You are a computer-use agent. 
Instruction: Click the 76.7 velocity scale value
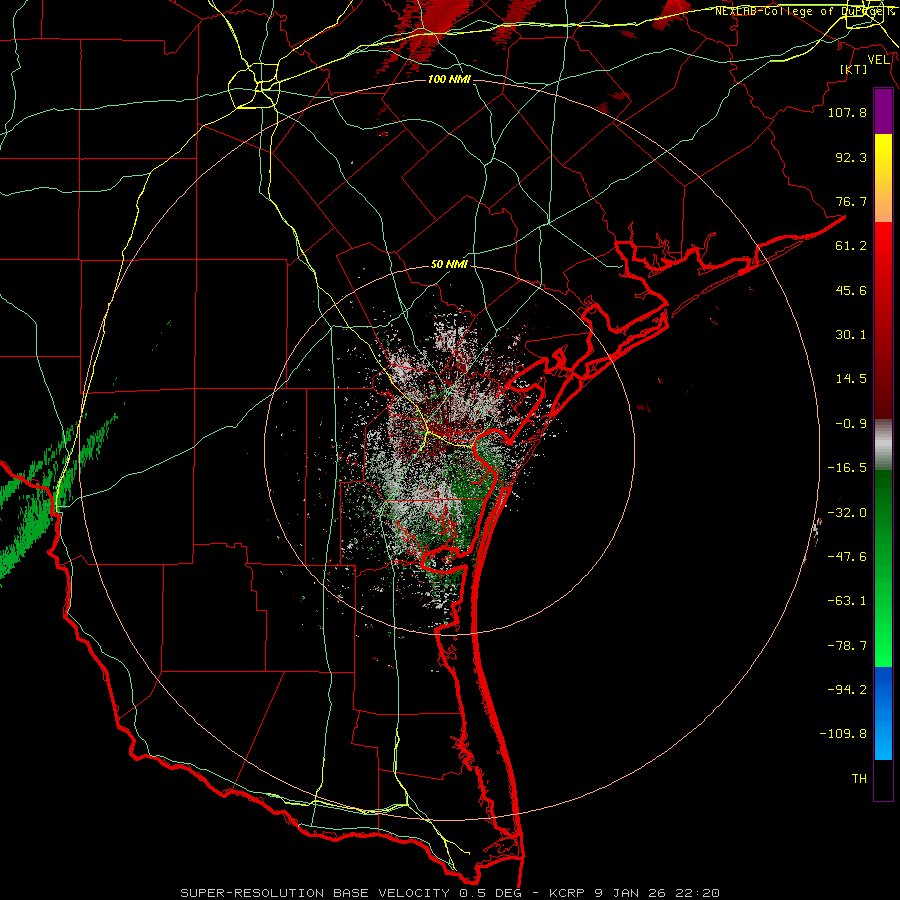click(851, 201)
